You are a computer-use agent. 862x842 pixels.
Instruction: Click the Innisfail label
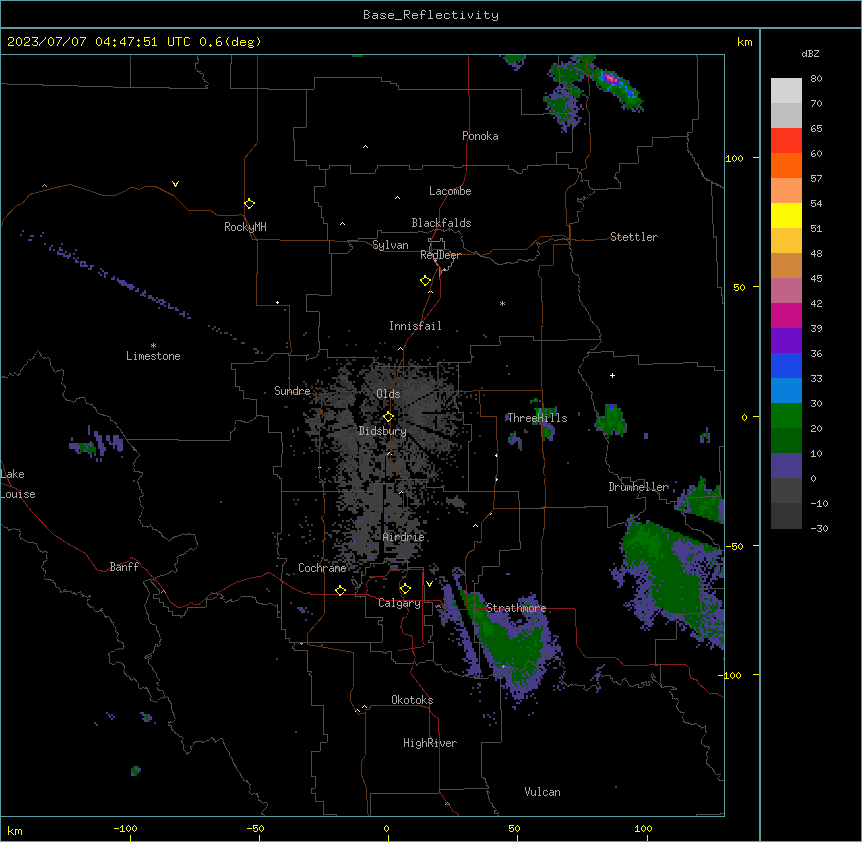click(x=415, y=326)
